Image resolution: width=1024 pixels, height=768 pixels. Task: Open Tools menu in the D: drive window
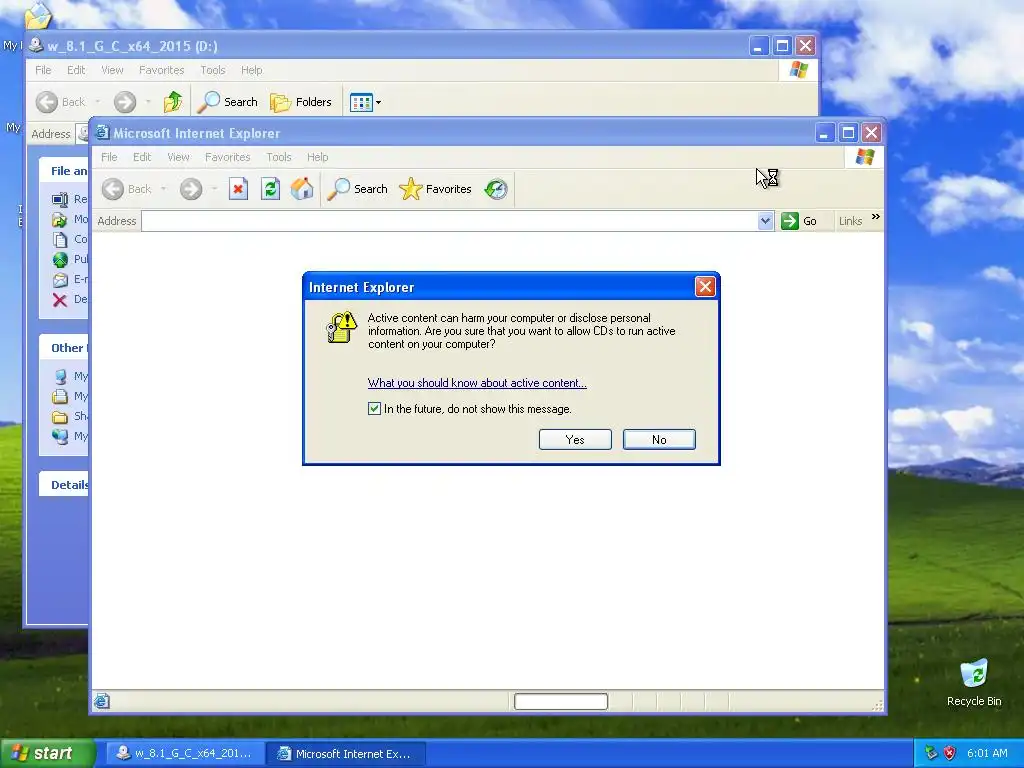[x=212, y=70]
